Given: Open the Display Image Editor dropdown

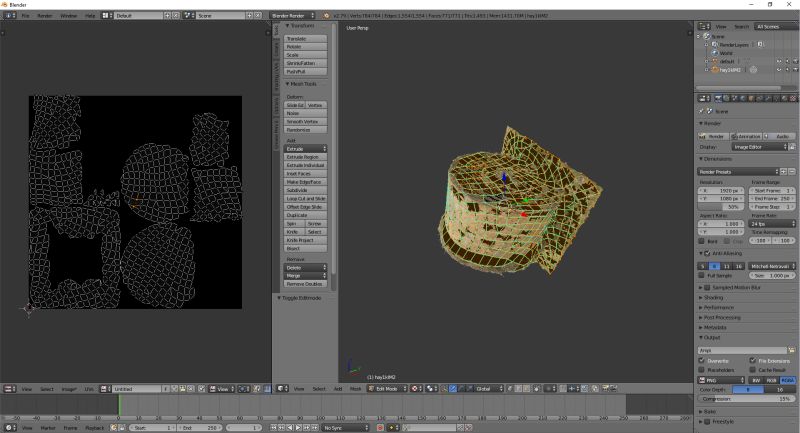Looking at the screenshot, I should 760,147.
